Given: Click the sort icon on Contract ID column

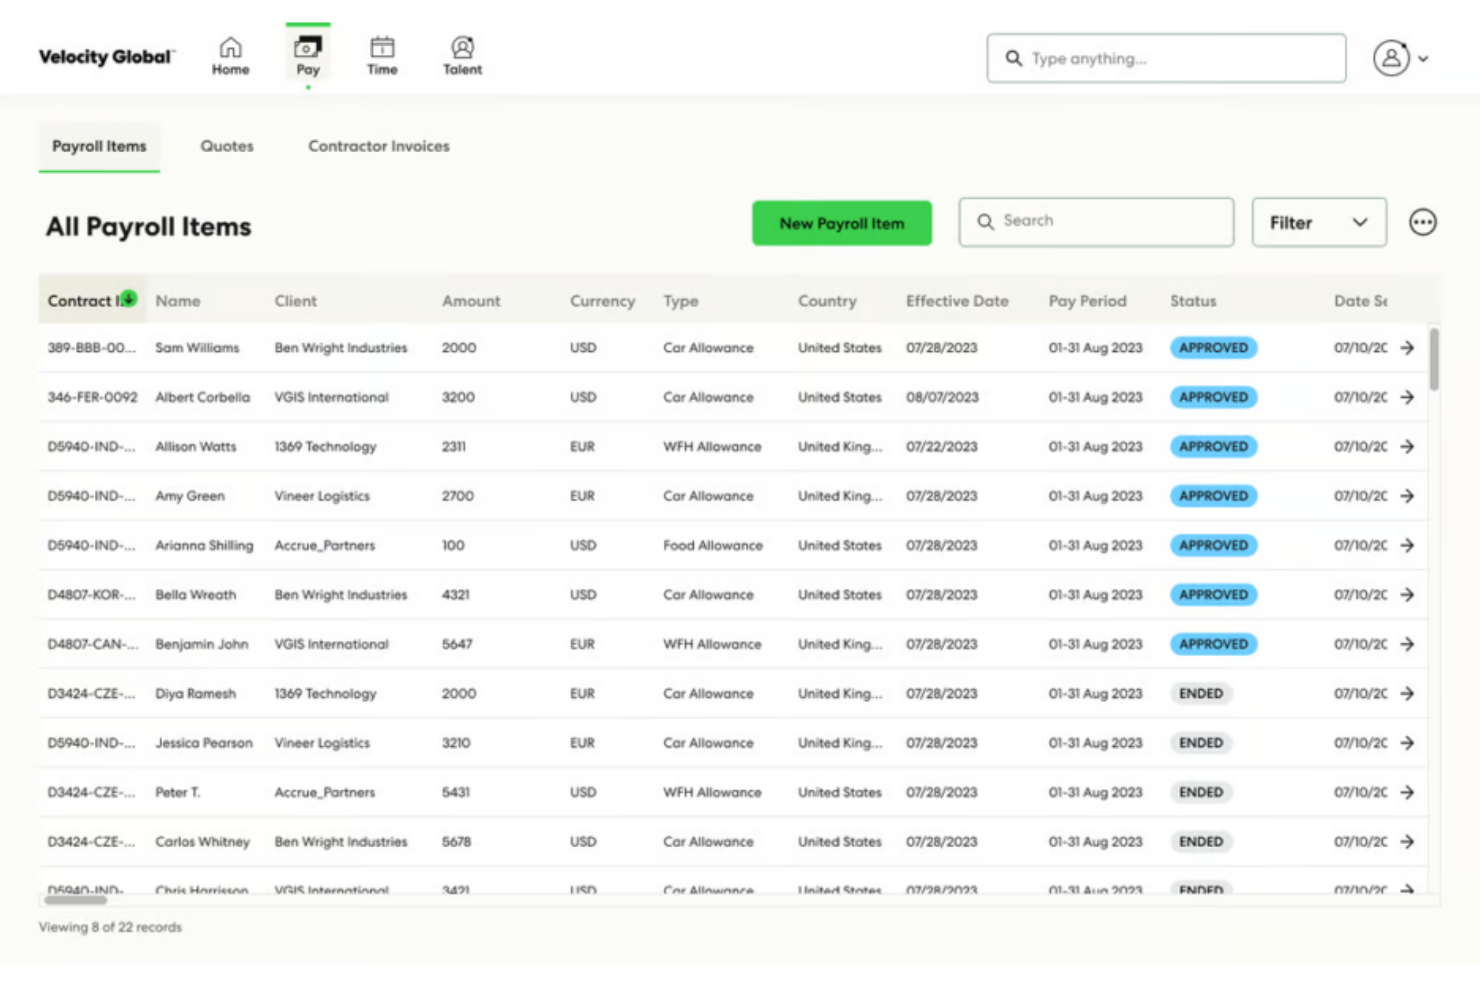Looking at the screenshot, I should coord(128,297).
